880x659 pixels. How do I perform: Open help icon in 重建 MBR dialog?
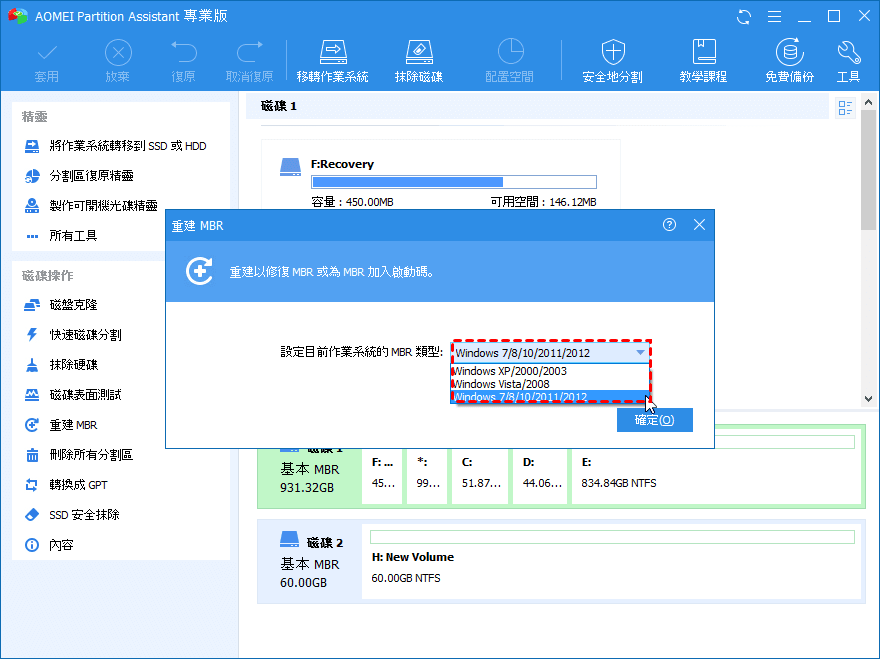pos(669,225)
